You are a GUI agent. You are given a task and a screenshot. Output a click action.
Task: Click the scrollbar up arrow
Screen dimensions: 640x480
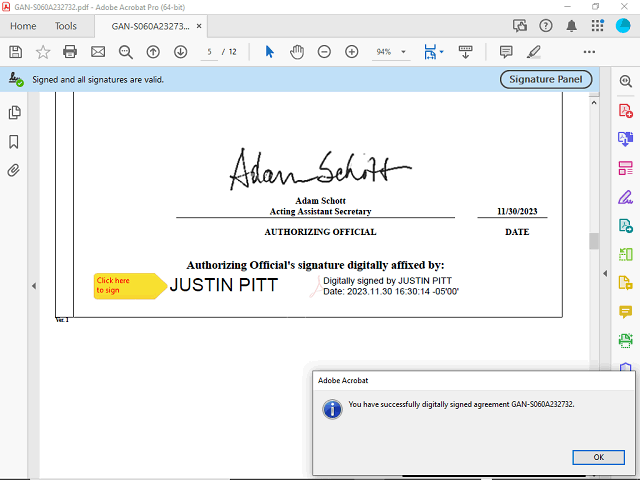[594, 103]
